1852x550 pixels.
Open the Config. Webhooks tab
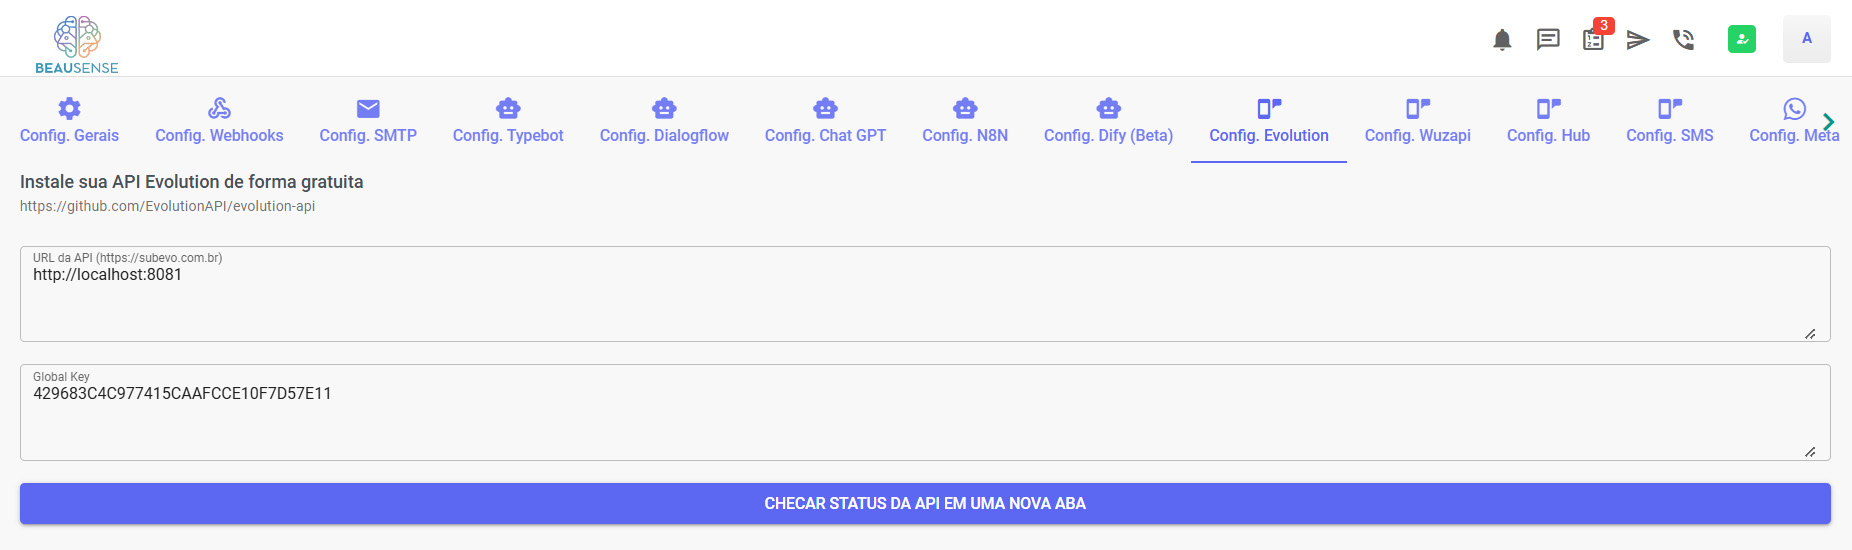pyautogui.click(x=219, y=121)
